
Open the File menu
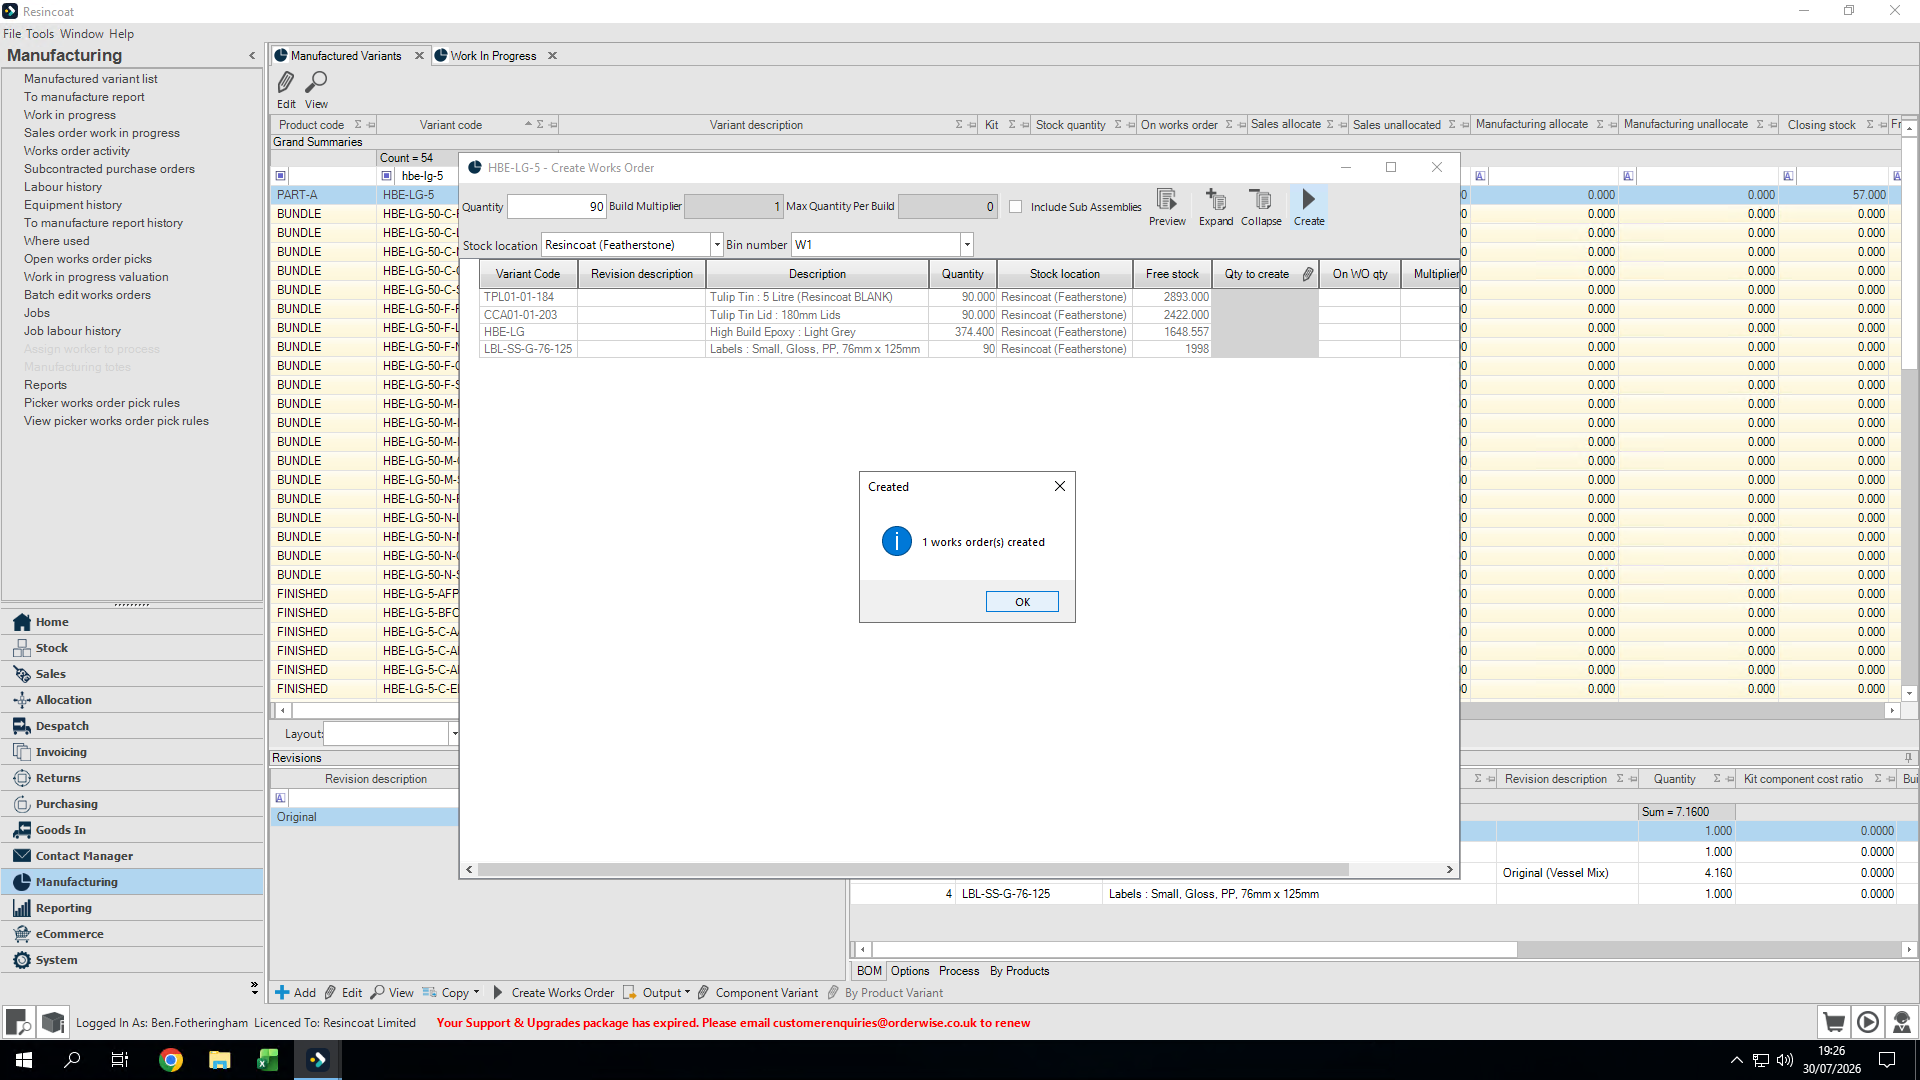click(x=12, y=34)
